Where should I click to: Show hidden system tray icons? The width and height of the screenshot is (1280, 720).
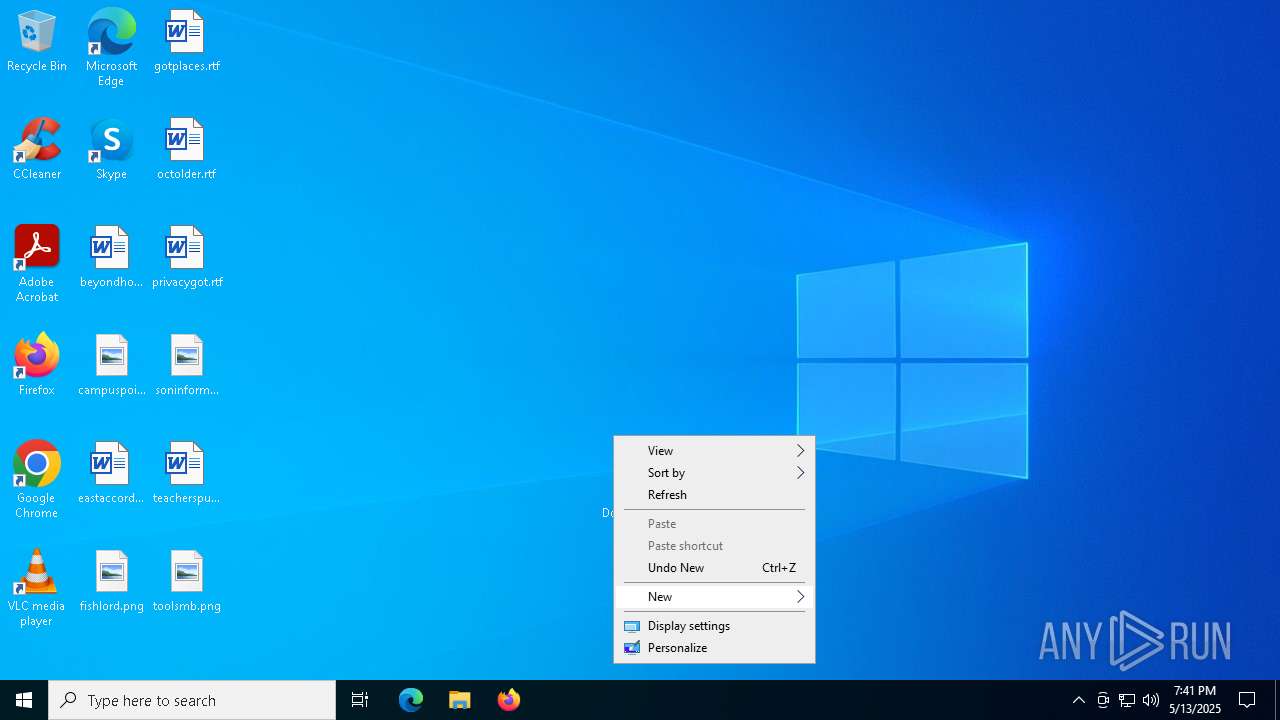tap(1079, 700)
